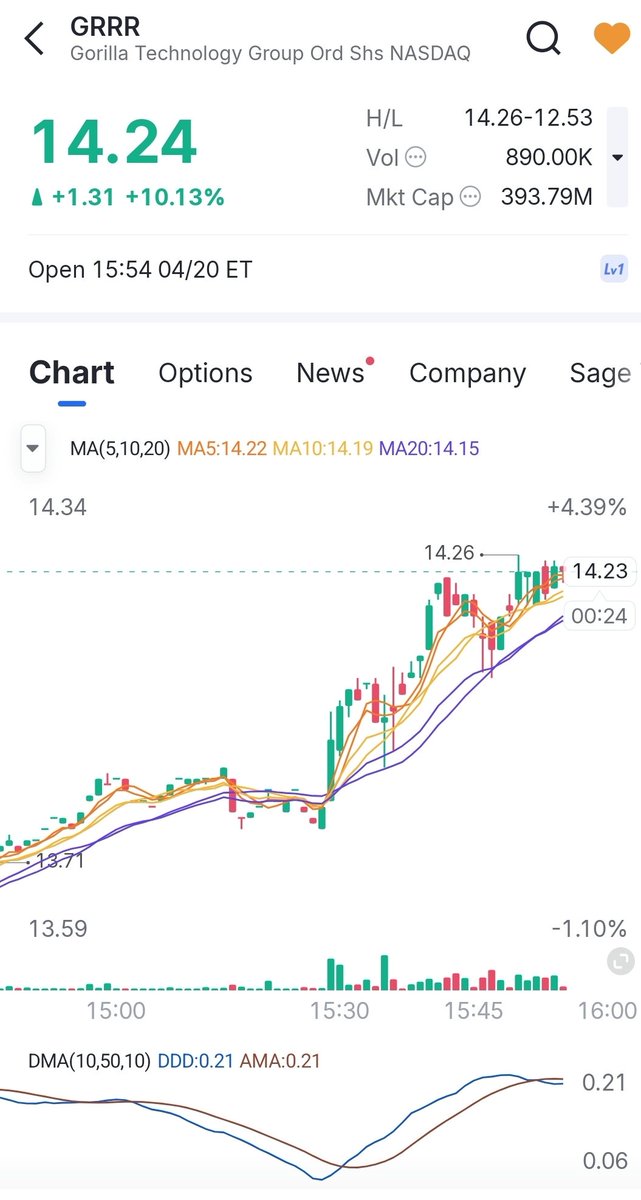Open the News tab

330,373
